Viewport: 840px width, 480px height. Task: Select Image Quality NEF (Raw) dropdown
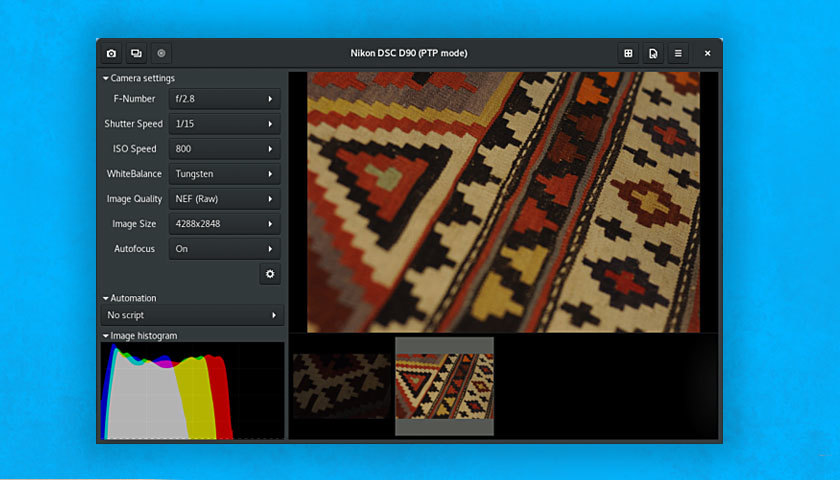224,199
